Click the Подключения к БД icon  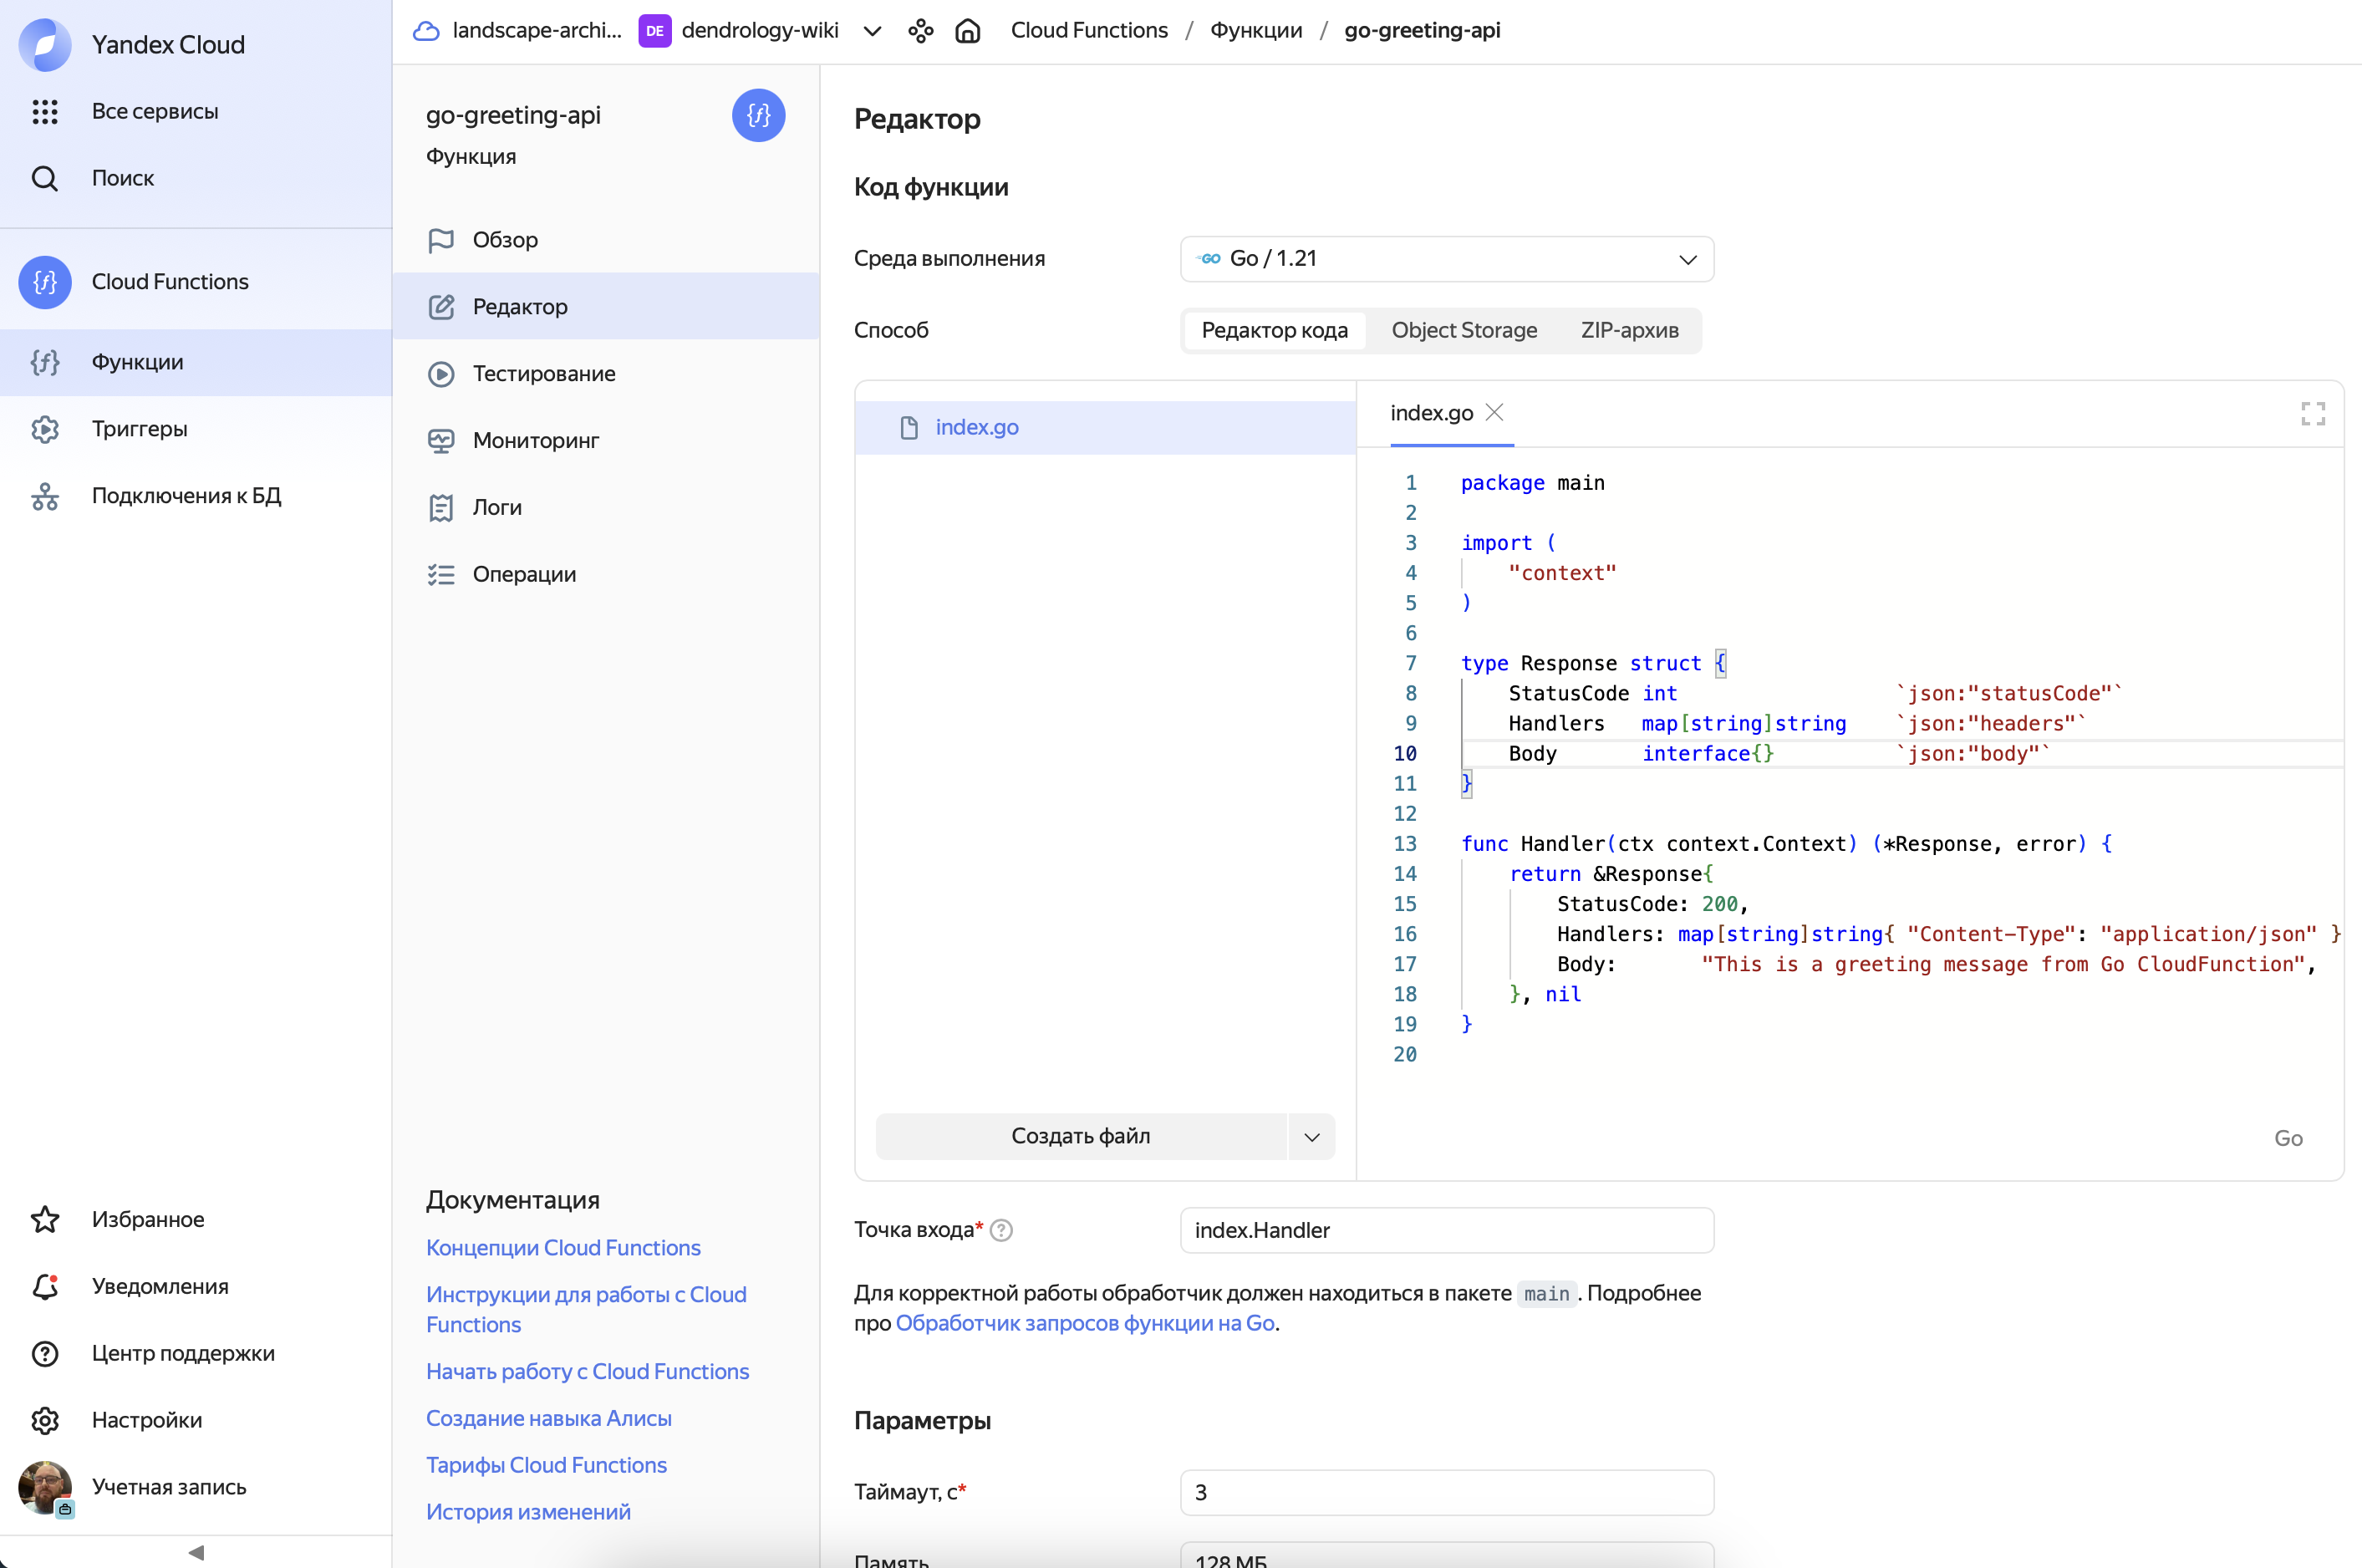[45, 496]
